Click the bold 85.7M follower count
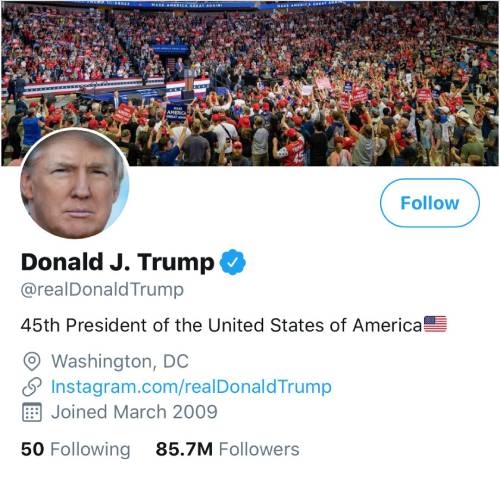 [x=184, y=449]
